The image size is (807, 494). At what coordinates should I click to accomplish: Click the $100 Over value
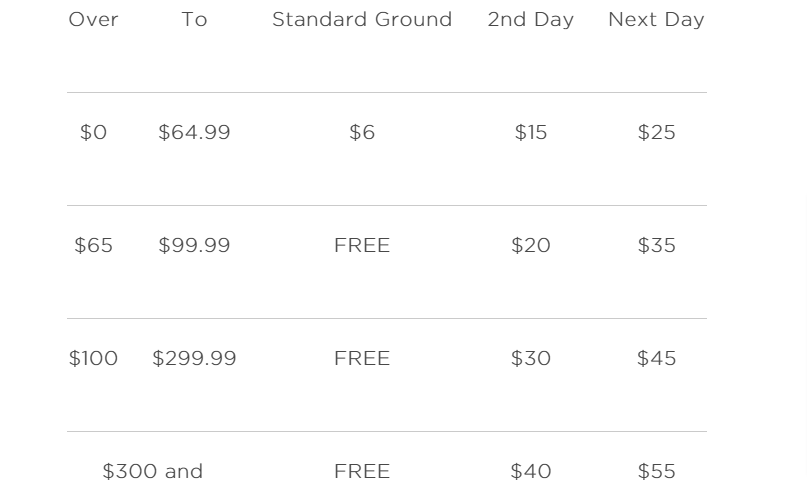[93, 359]
